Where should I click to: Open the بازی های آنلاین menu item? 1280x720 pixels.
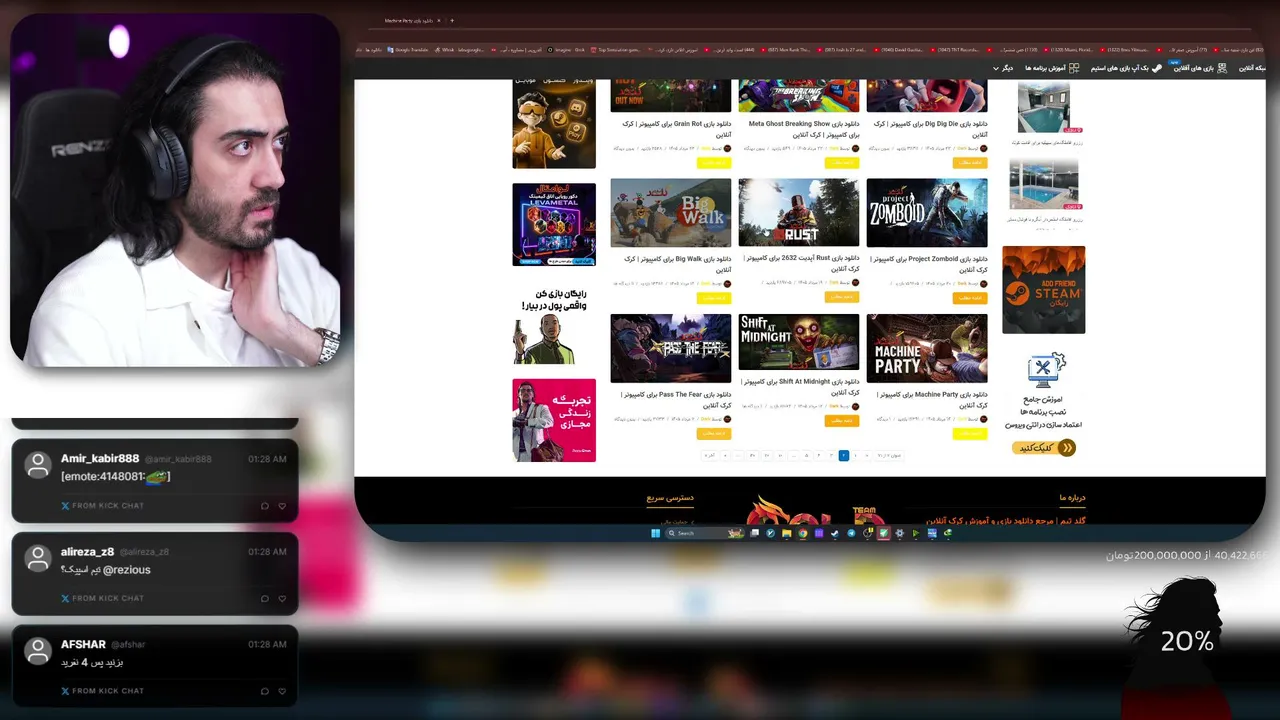1200,68
